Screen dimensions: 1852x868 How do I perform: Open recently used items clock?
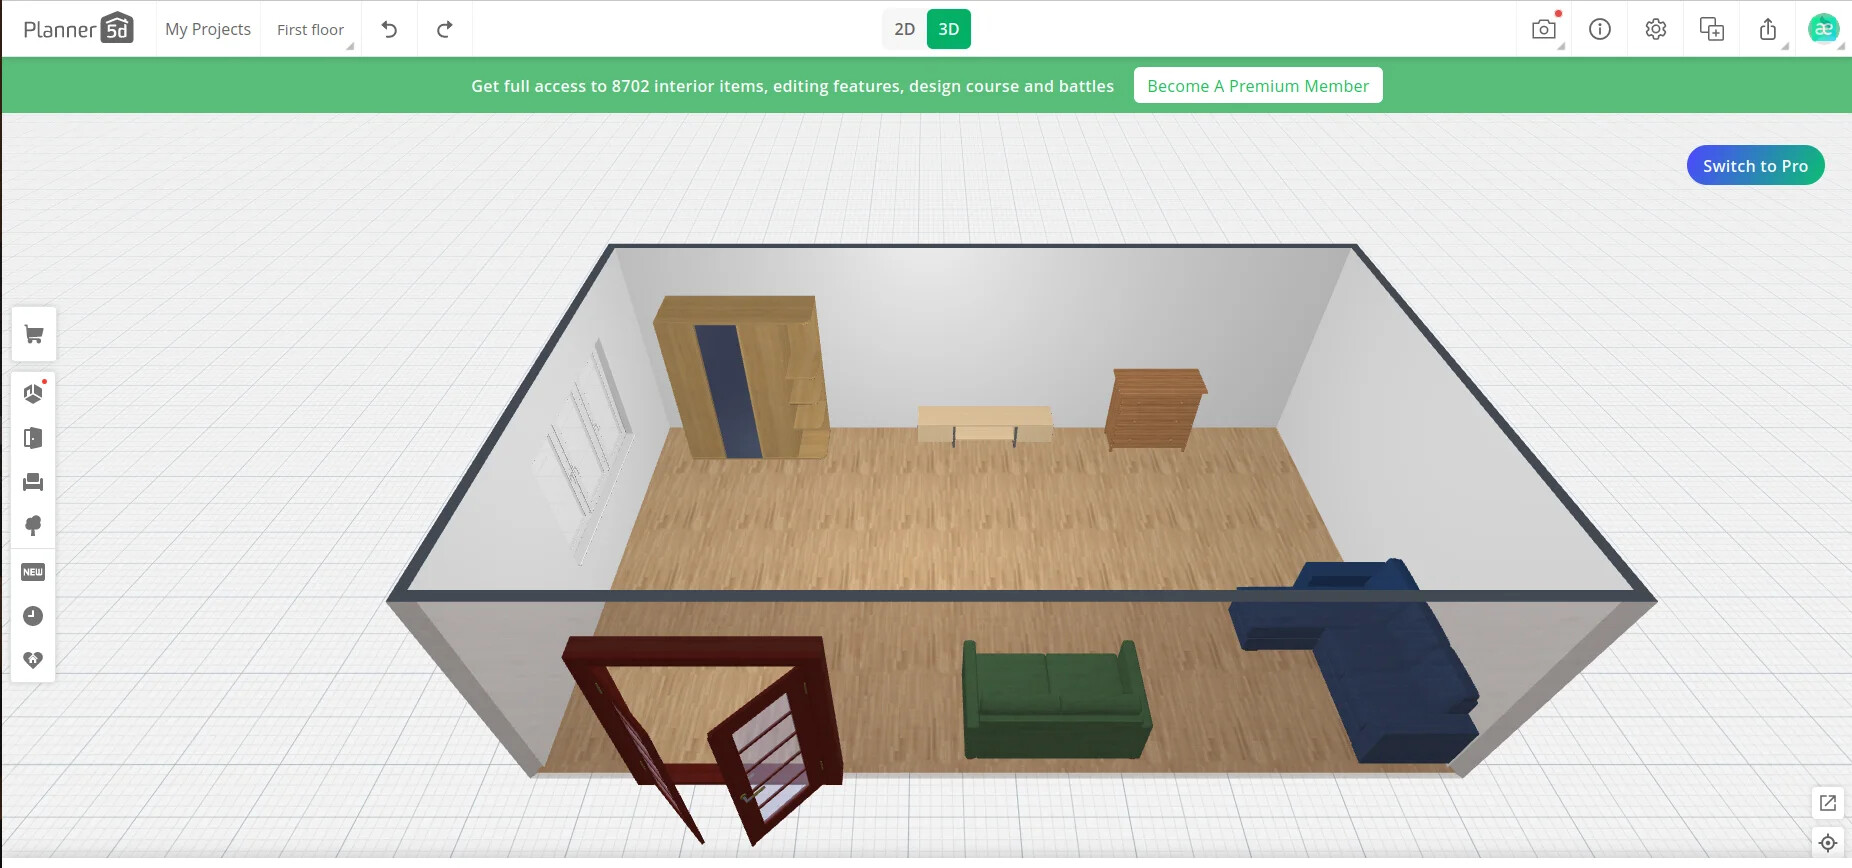(33, 616)
